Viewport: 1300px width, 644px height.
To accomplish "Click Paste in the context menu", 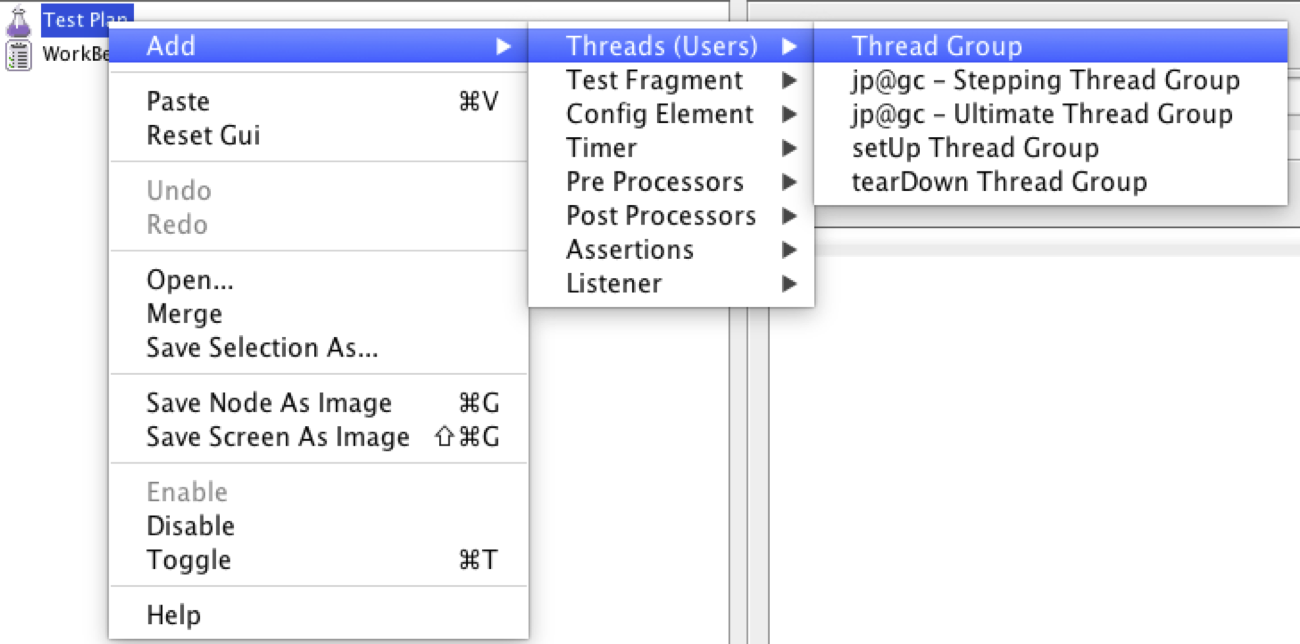I will click(178, 102).
